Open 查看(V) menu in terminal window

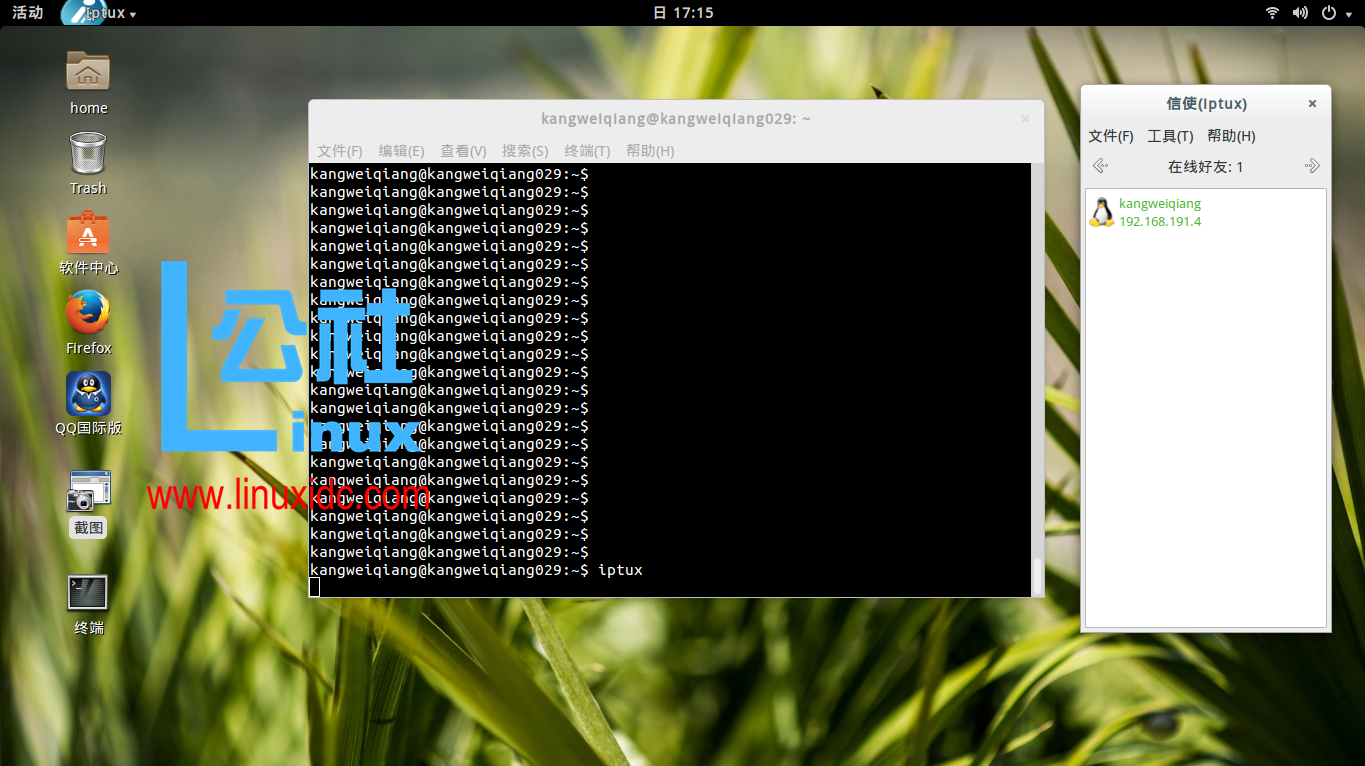pos(463,151)
